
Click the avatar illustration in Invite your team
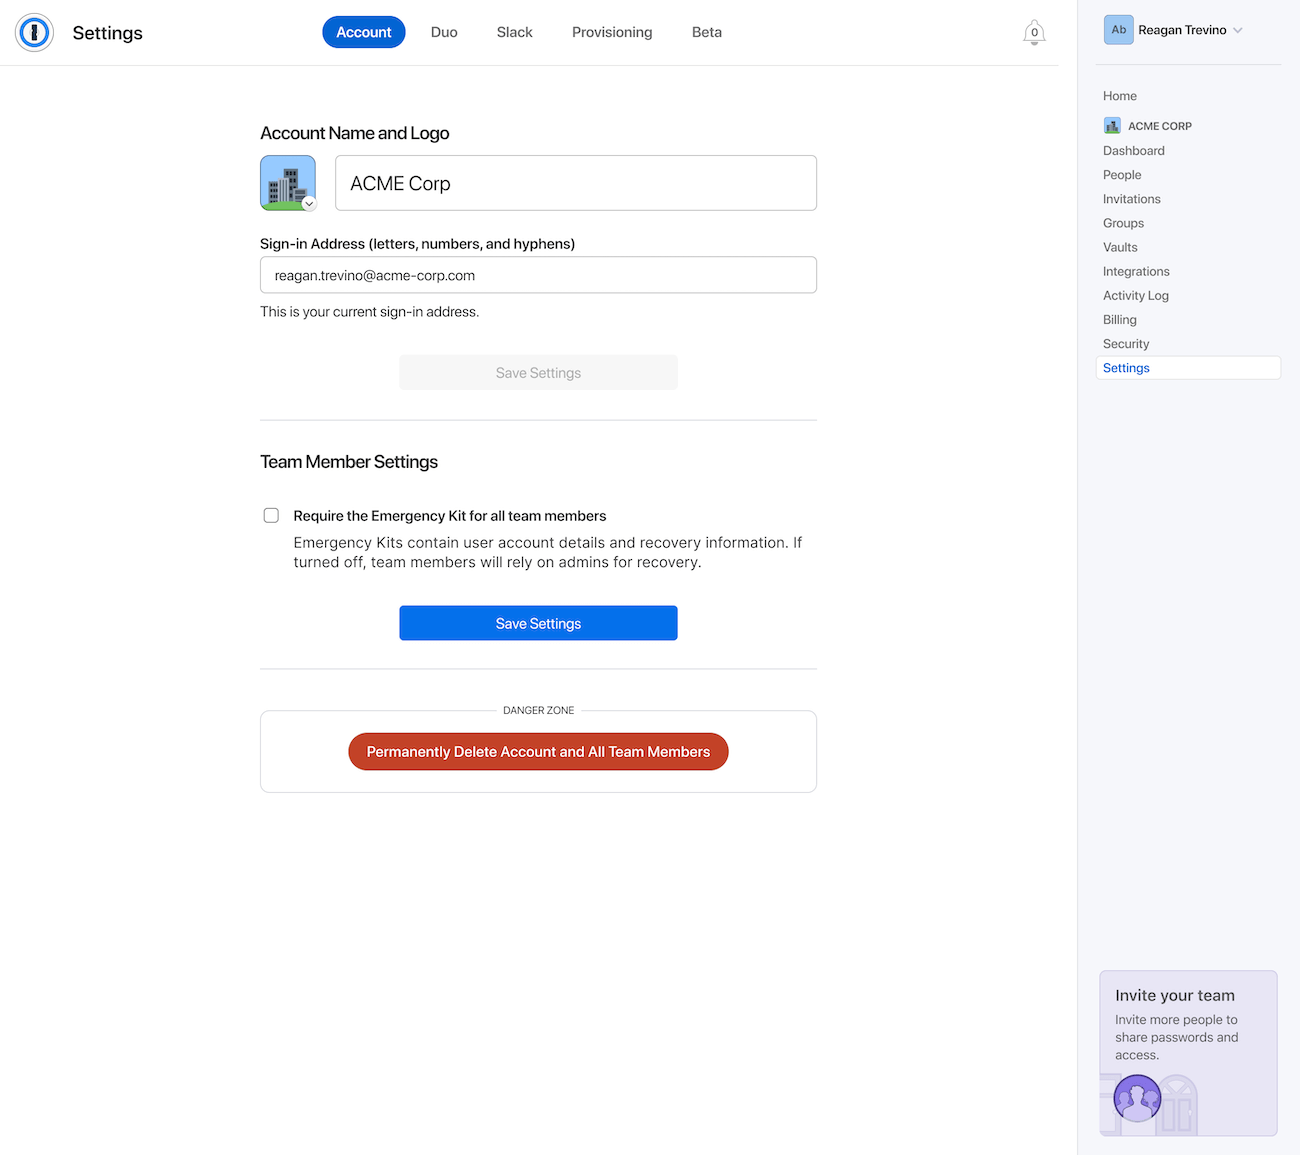[x=1137, y=1098]
